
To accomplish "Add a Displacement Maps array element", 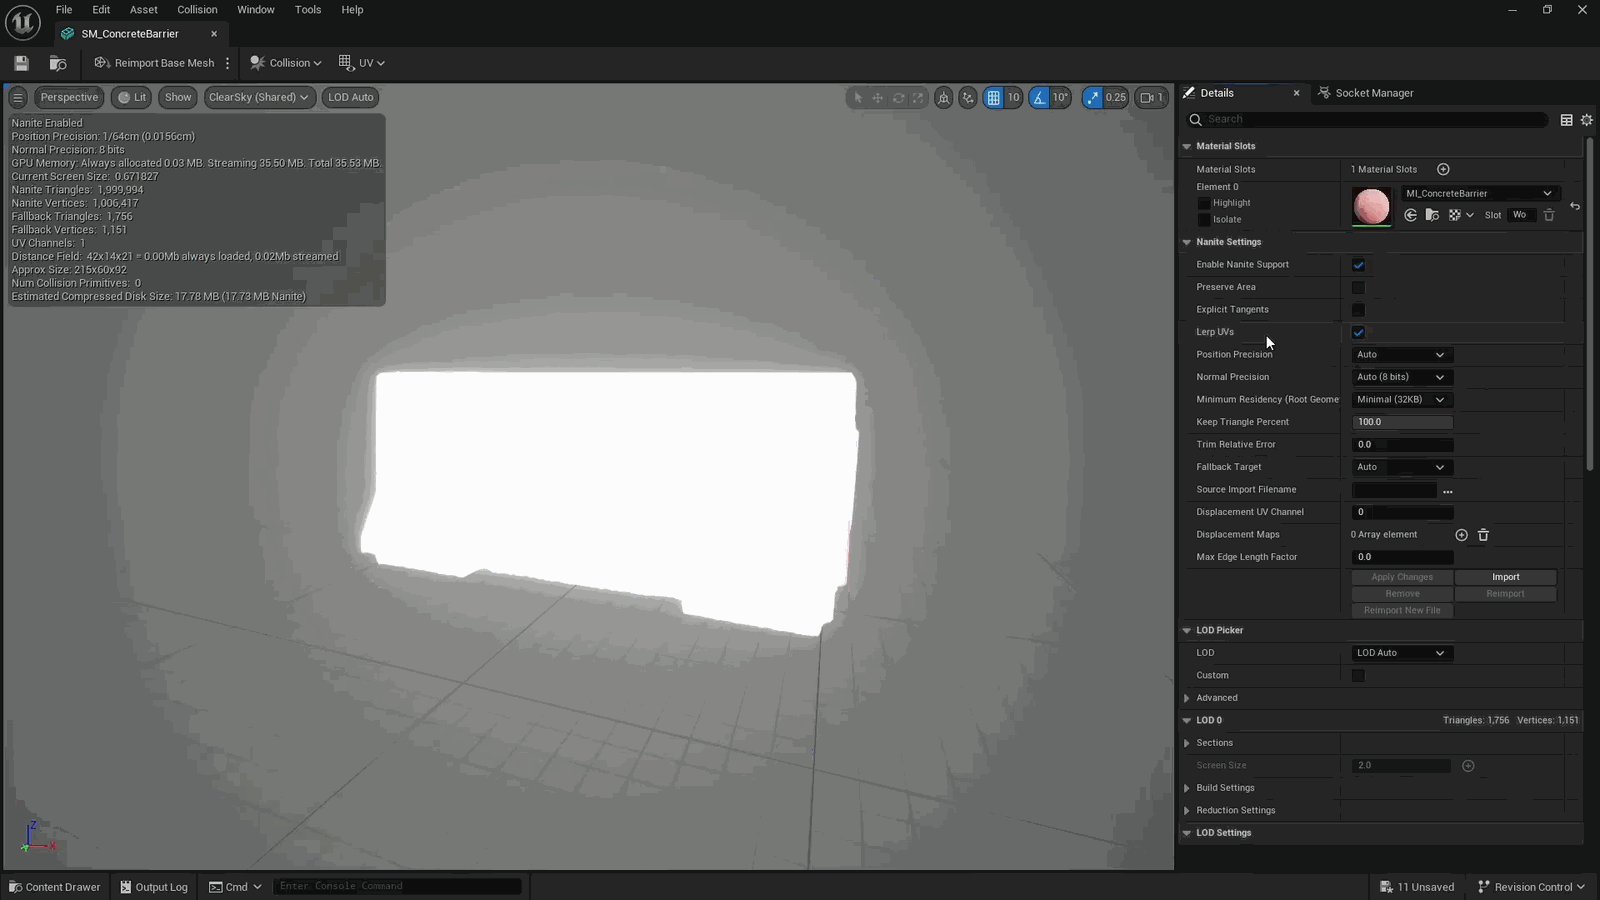I will 1461,535.
